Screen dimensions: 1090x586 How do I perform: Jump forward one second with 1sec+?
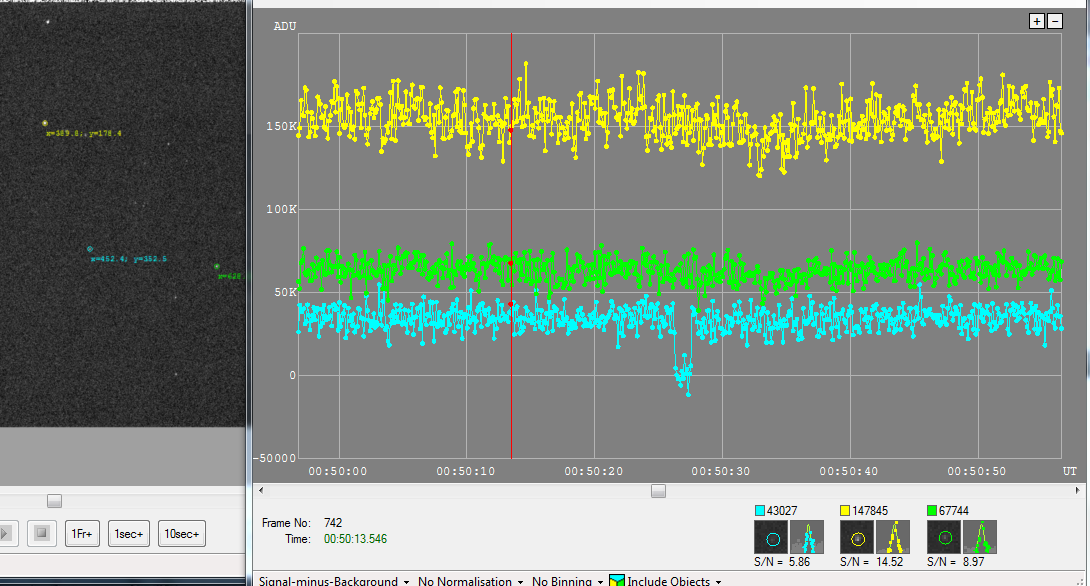point(128,534)
